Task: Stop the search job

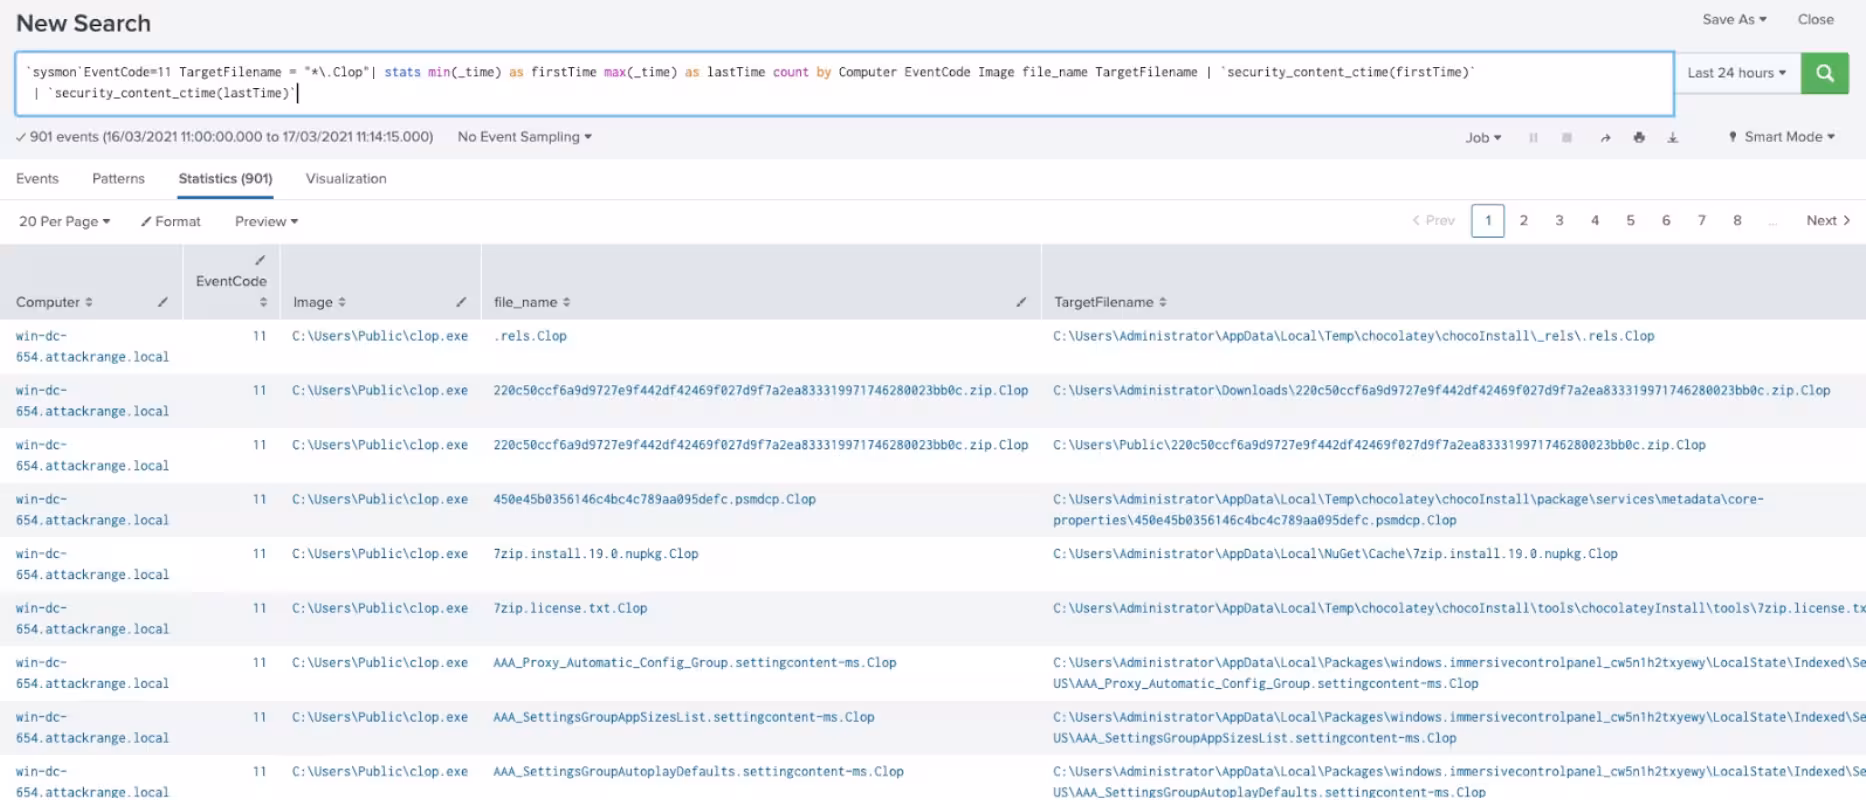Action: click(x=1567, y=138)
